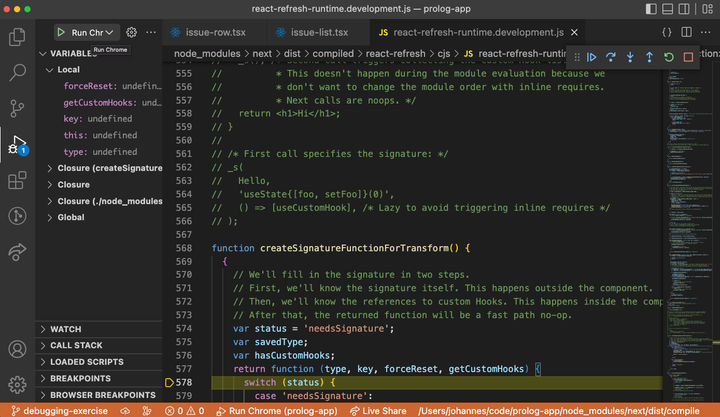The image size is (720, 417).
Task: Click the Step Over debug icon
Action: [611, 58]
